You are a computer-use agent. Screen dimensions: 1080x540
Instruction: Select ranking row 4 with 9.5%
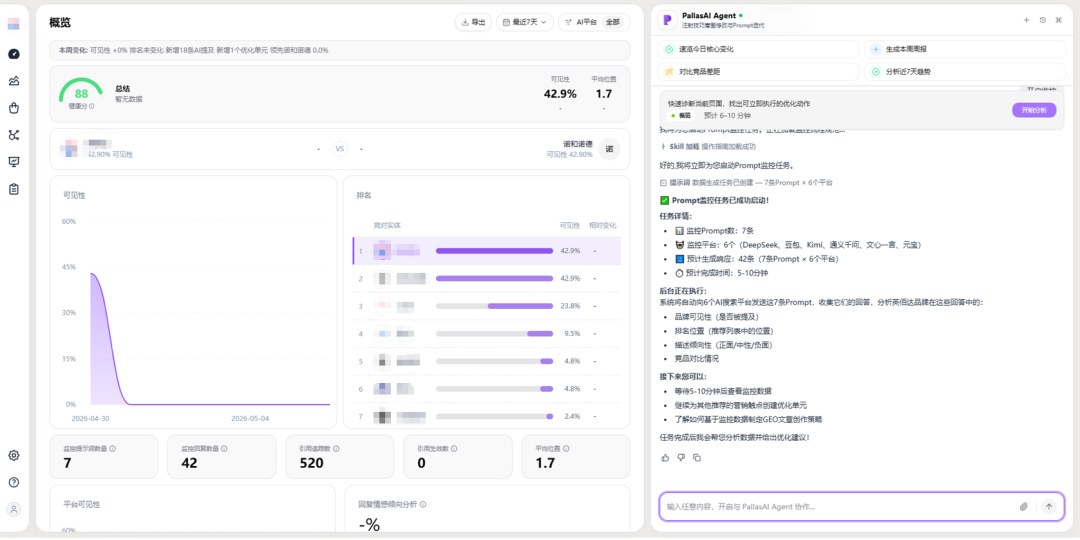(x=486, y=334)
